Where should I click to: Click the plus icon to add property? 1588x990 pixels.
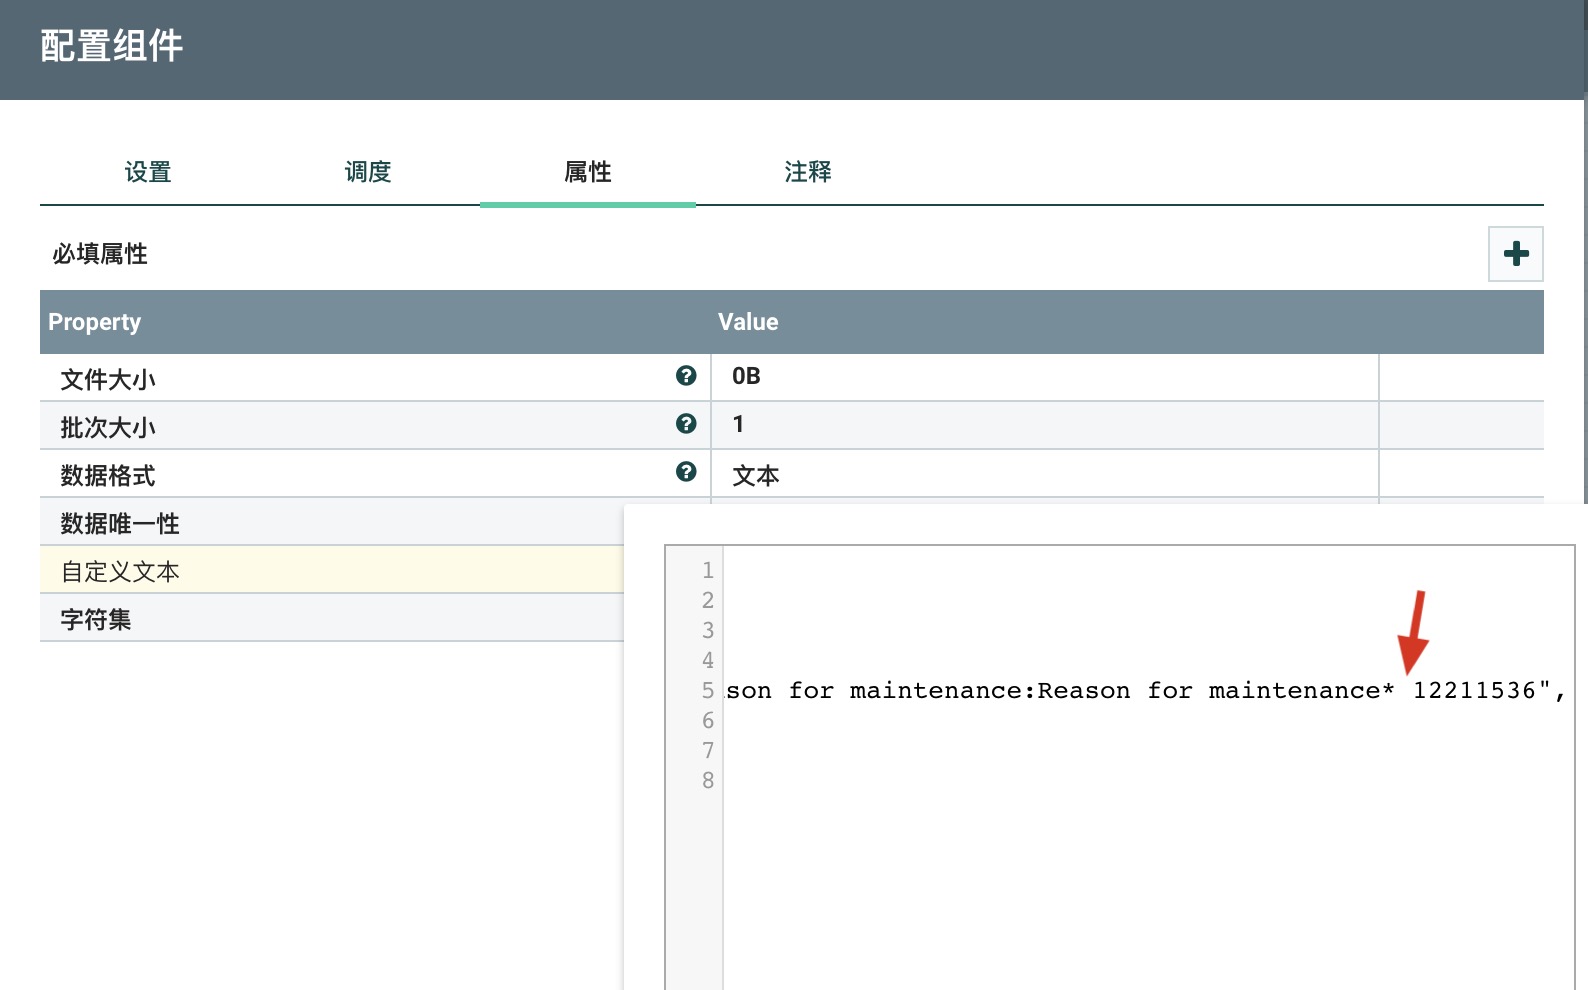coord(1515,254)
